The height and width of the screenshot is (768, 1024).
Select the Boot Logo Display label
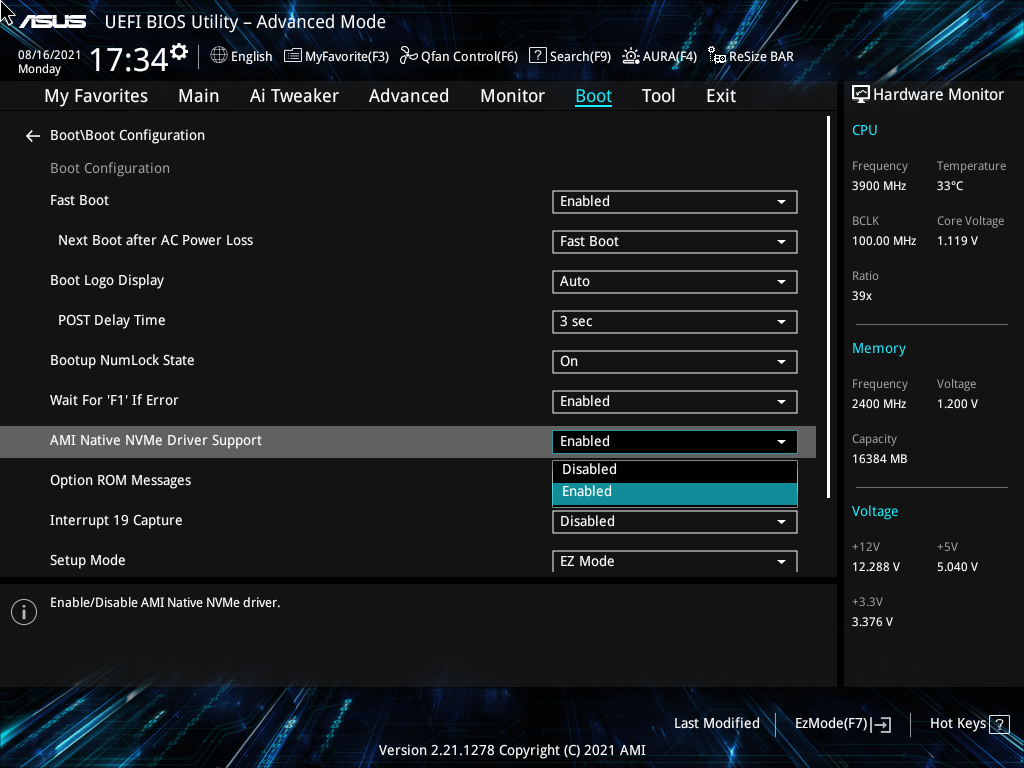(x=107, y=281)
